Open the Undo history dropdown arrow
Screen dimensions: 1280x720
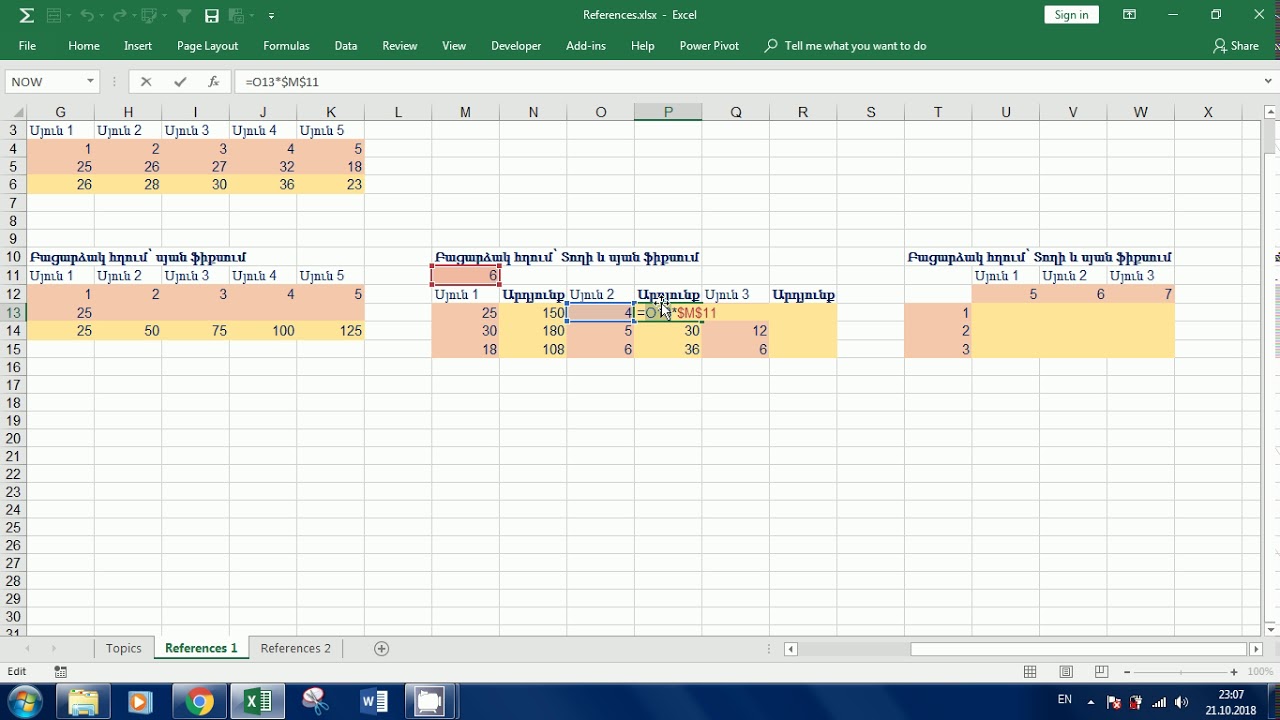tap(102, 16)
